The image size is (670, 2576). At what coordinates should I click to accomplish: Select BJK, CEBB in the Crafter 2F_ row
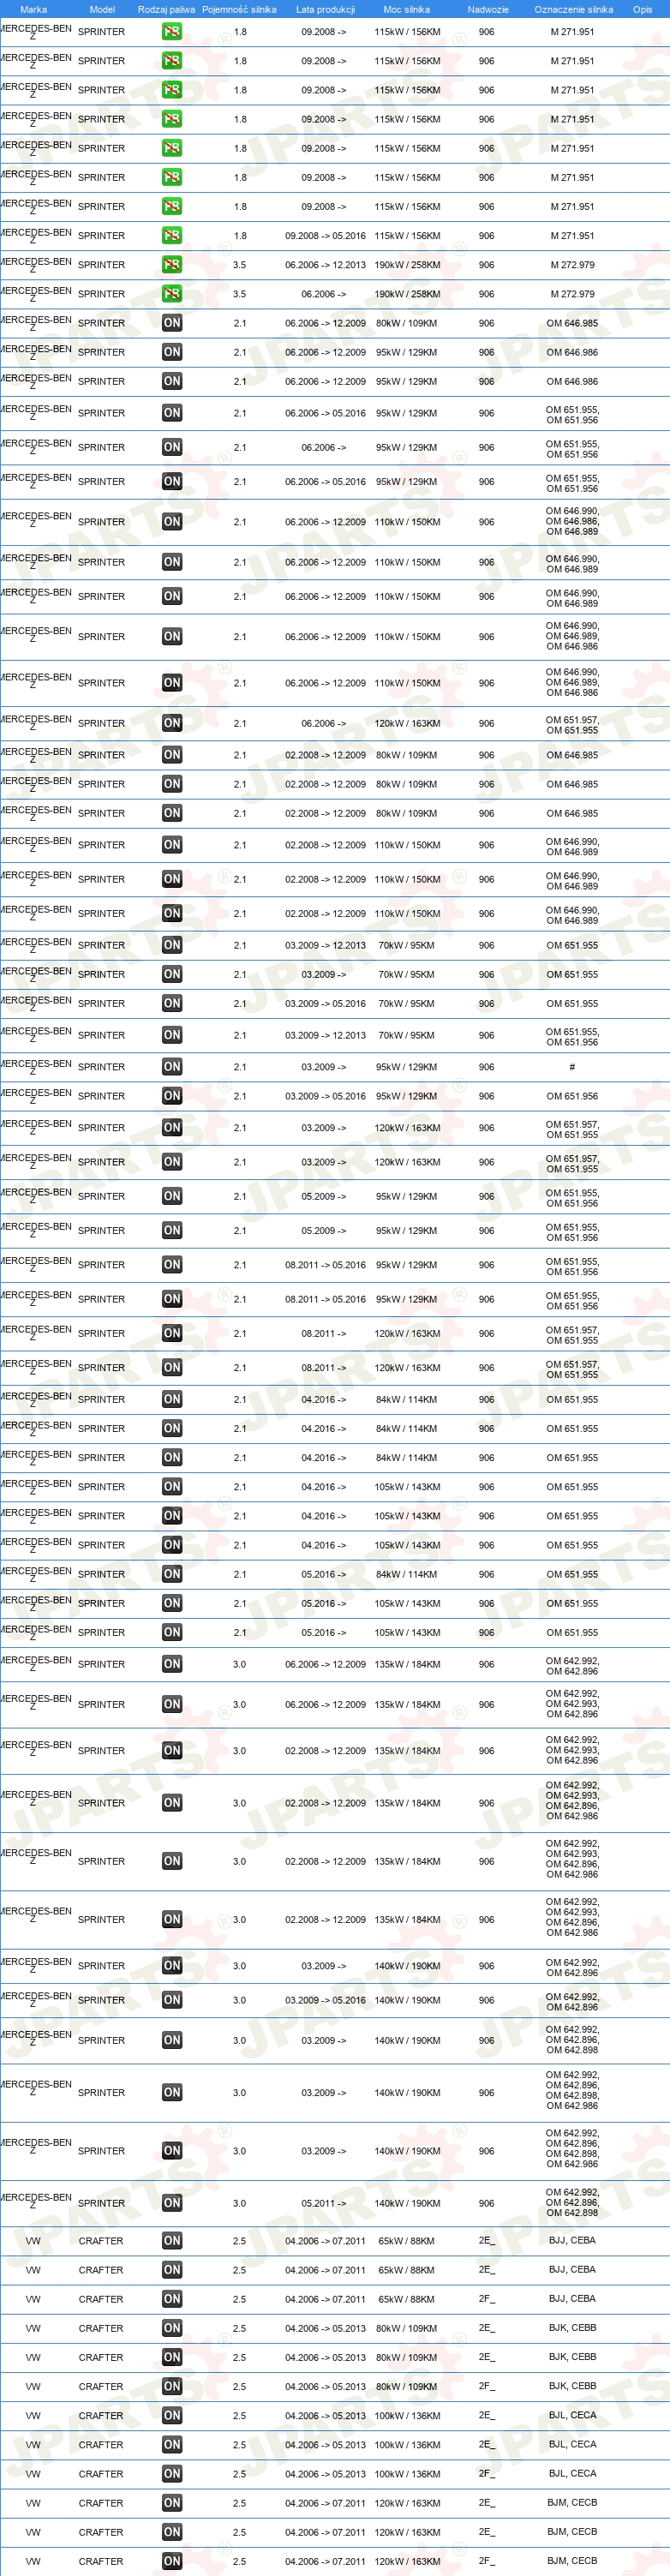[572, 2386]
